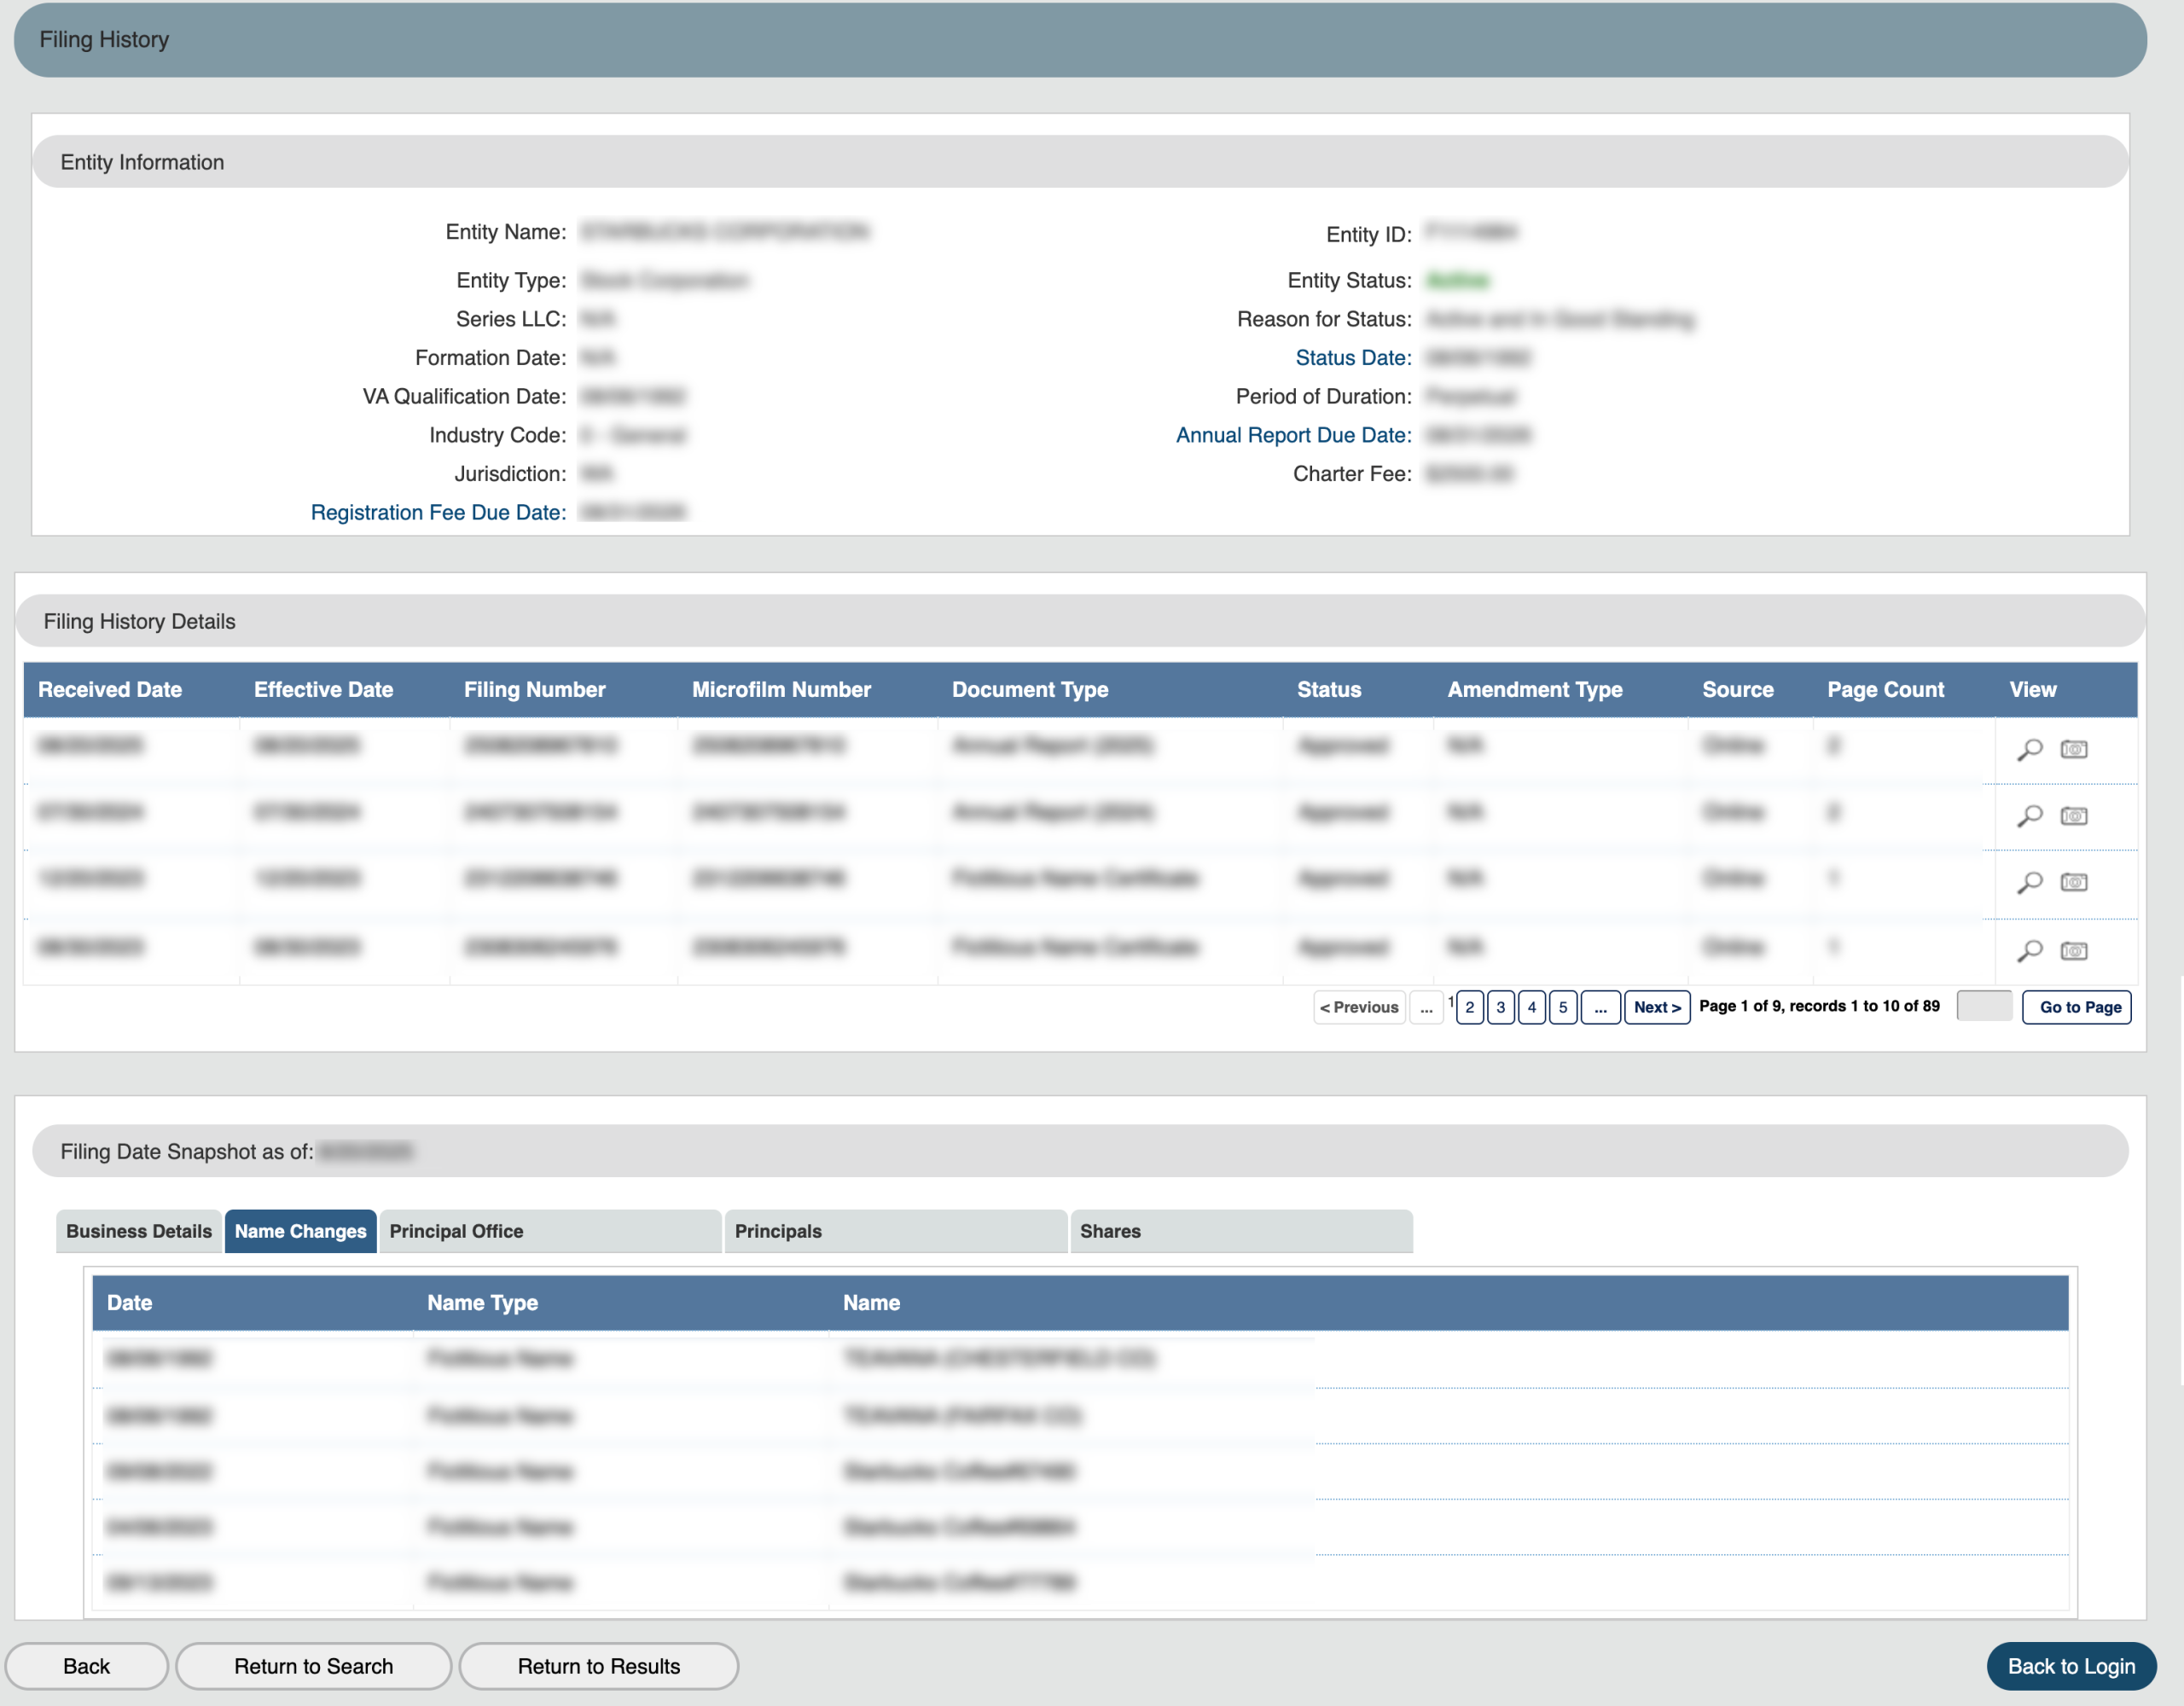Click the 'Entity Name:' label
The width and height of the screenshot is (2184, 1706).
point(506,232)
